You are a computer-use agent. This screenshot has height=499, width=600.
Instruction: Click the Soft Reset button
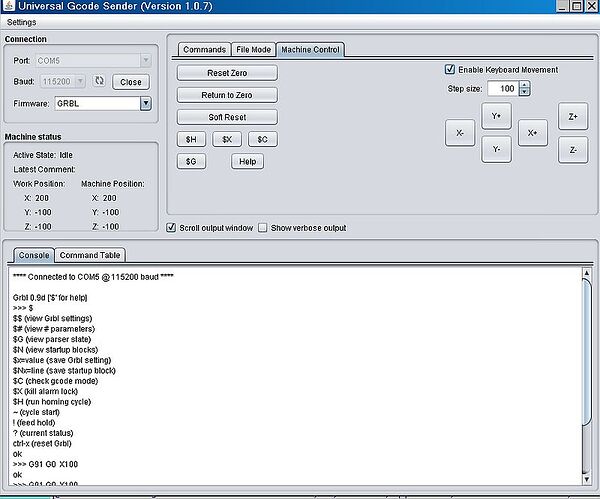point(227,117)
